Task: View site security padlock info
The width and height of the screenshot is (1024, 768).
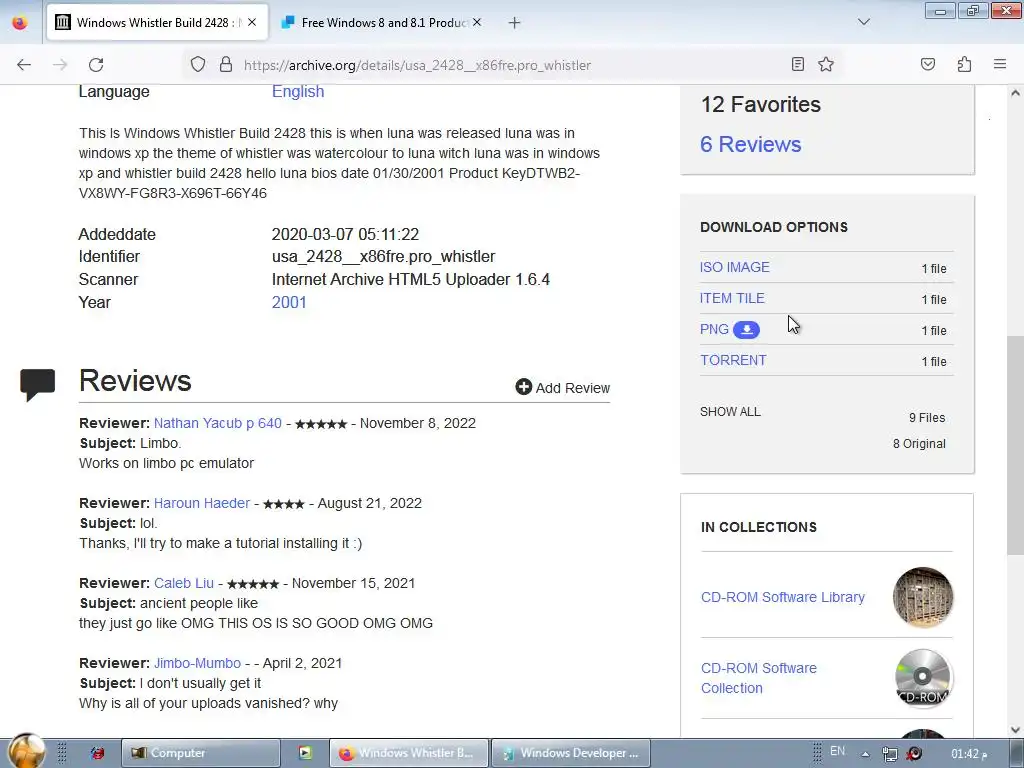Action: coord(226,64)
